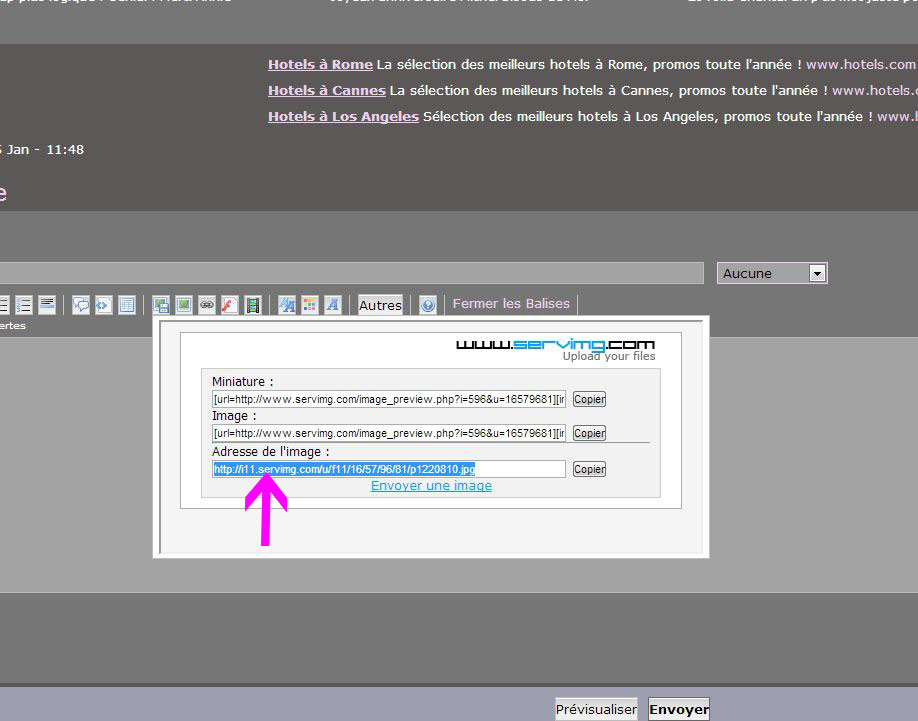Viewport: 918px width, 721px height.
Task: Open the Hotels à Rome ad link
Action: (320, 64)
